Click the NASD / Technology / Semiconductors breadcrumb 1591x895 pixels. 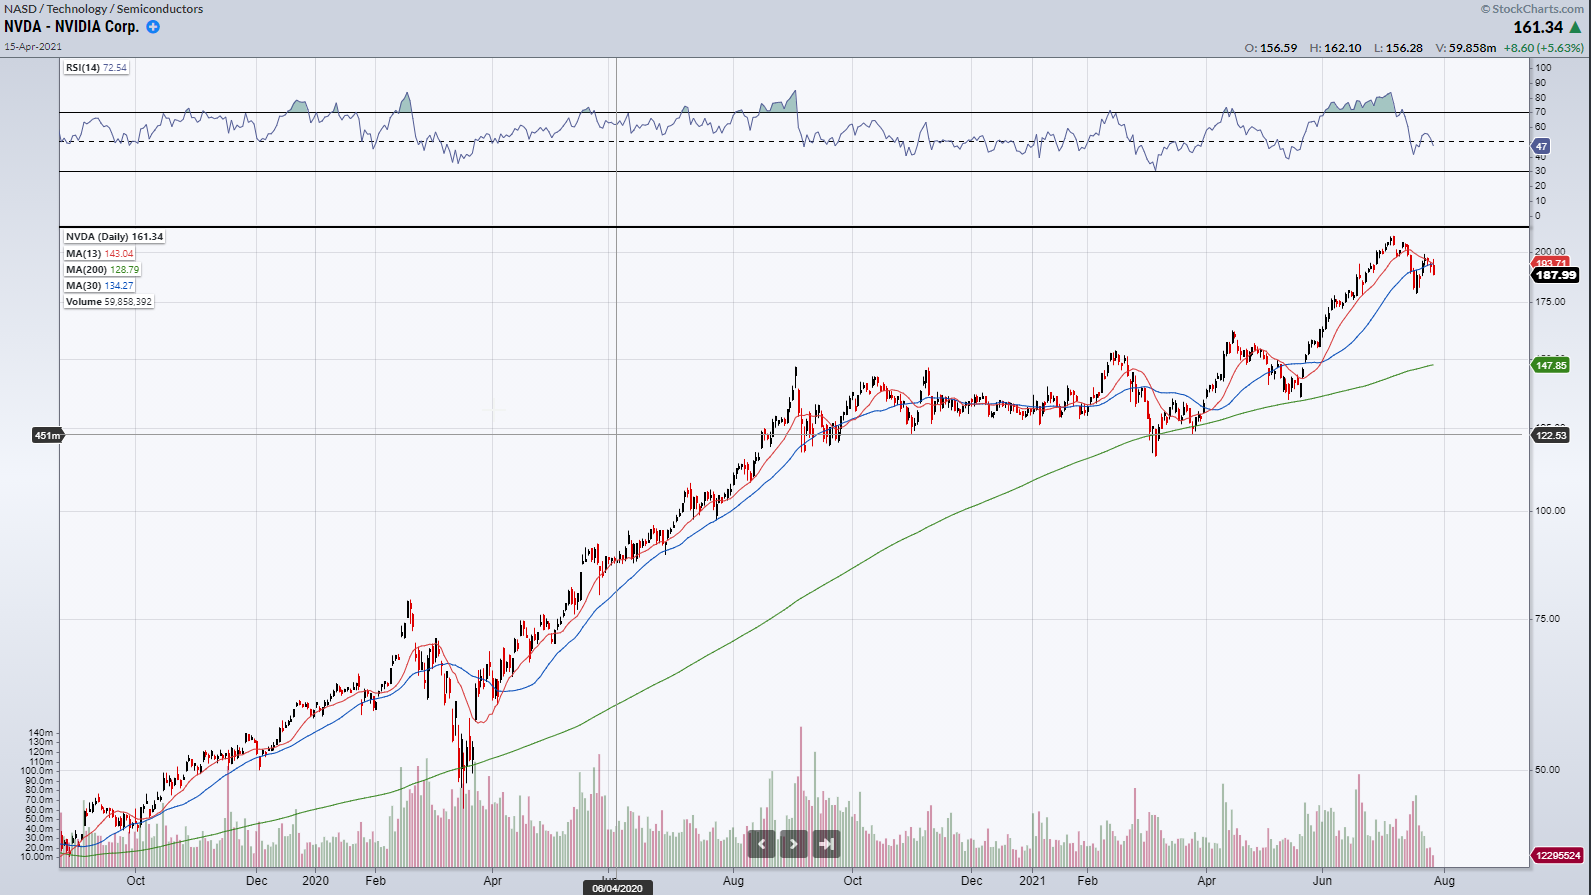104,9
